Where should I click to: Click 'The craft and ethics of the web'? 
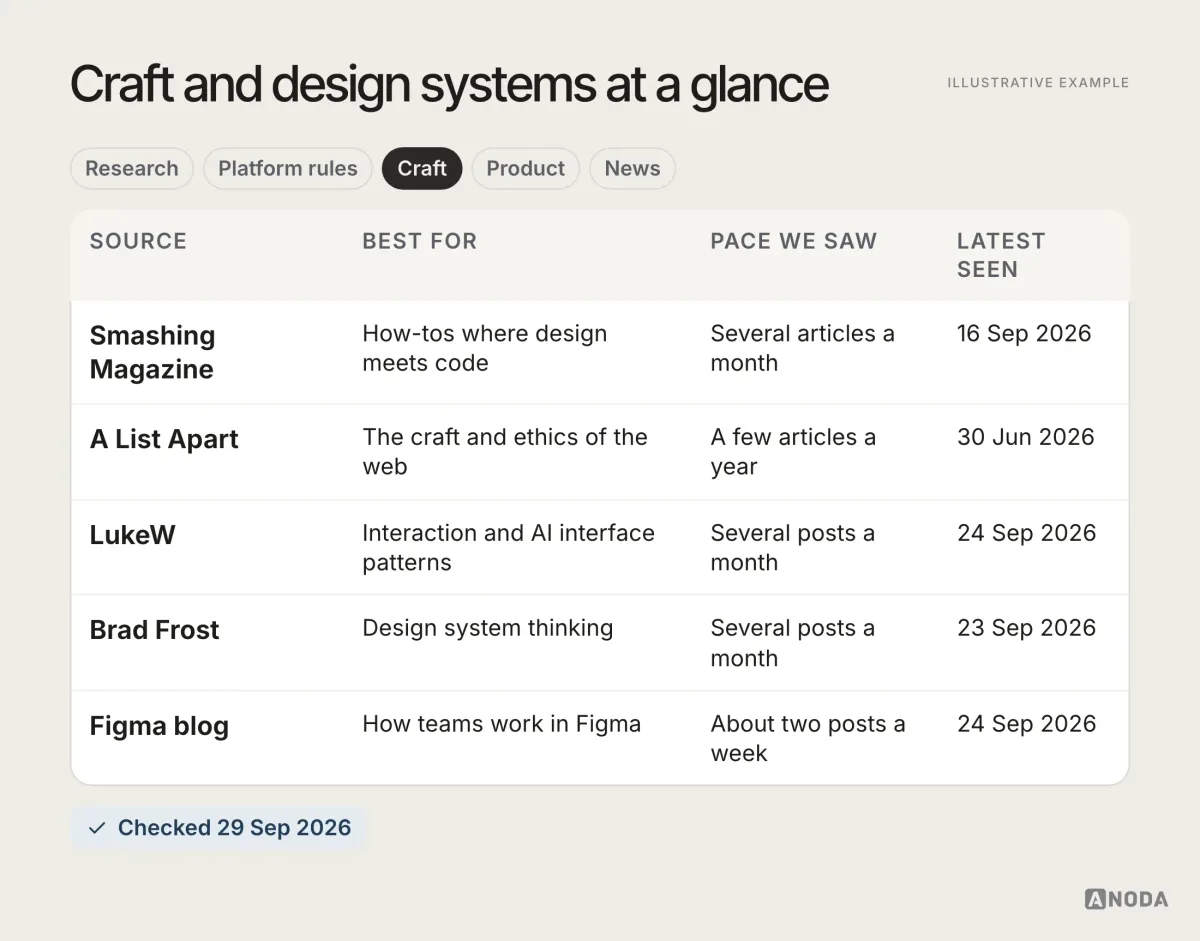tap(505, 451)
